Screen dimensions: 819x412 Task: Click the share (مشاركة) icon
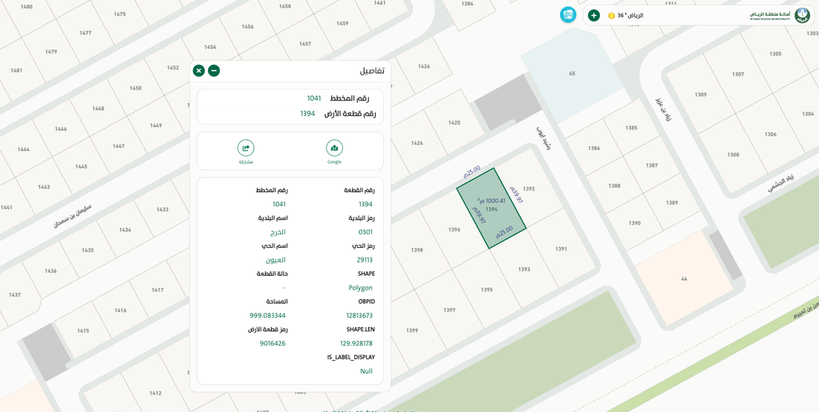click(246, 148)
